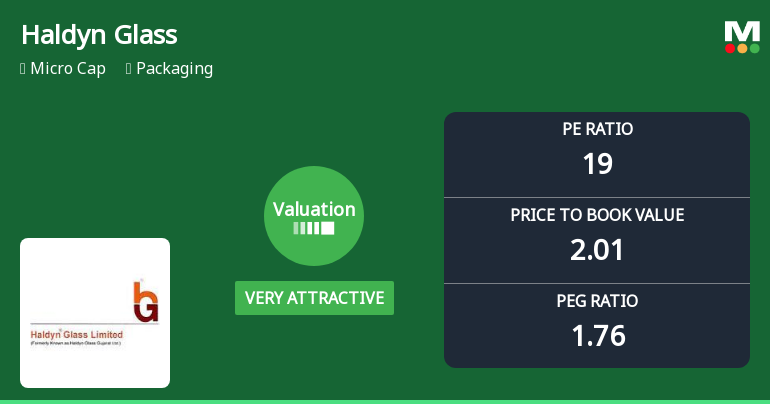The width and height of the screenshot is (770, 404).
Task: Click the green dot under the M logo
Action: [754, 48]
